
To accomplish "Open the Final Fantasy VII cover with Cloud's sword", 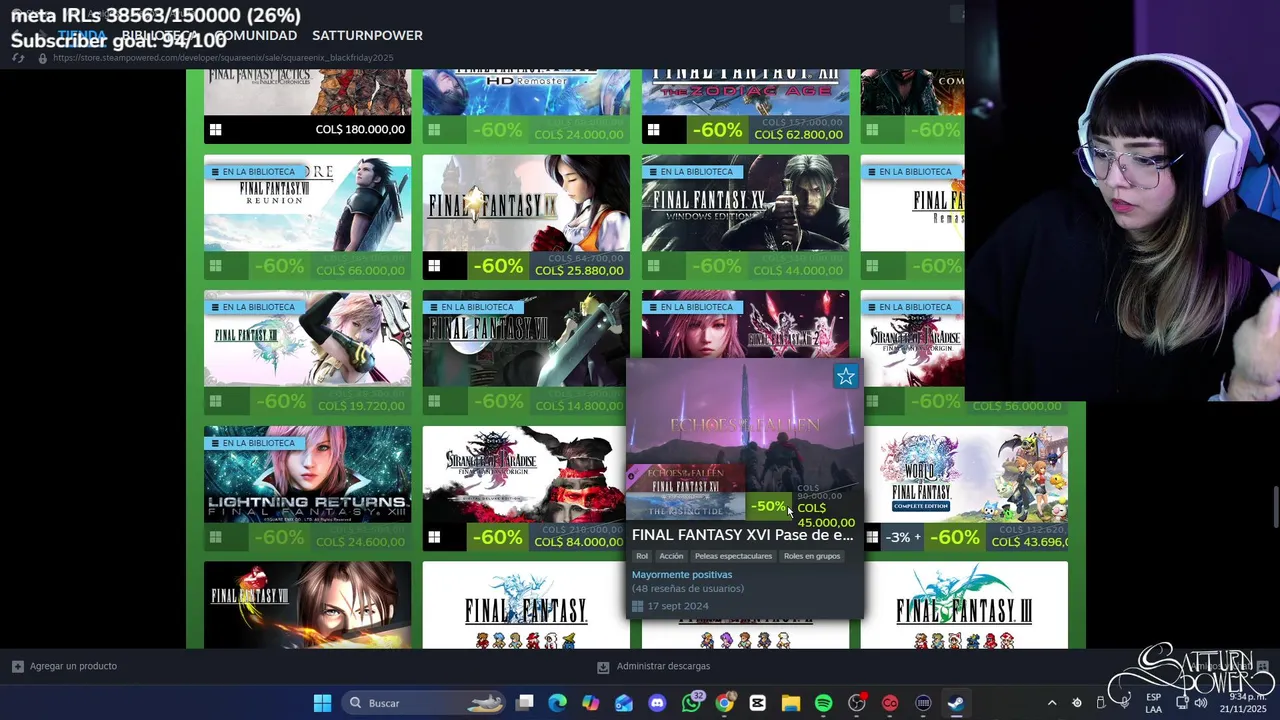I will (x=526, y=338).
